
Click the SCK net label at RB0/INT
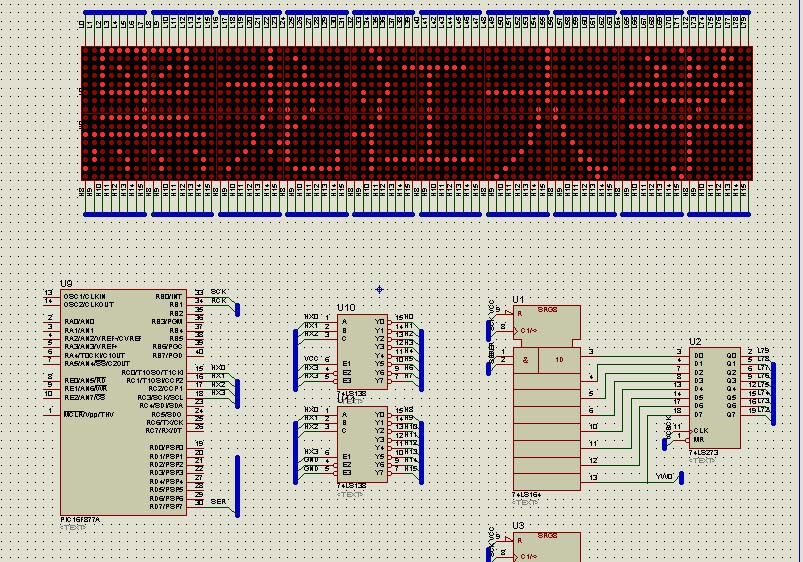tap(217, 292)
